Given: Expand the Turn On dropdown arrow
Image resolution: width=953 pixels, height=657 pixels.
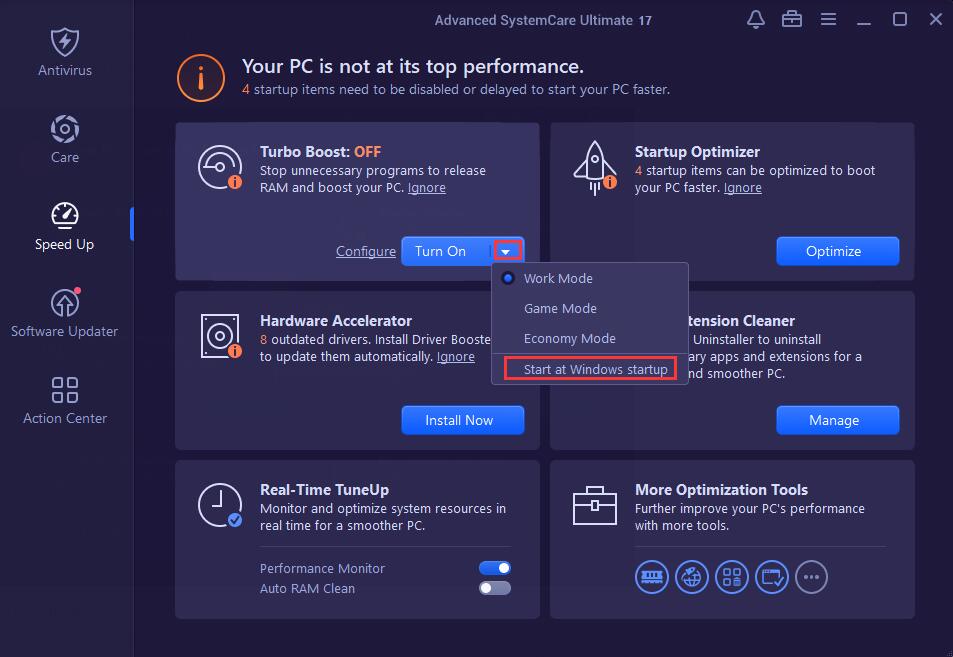Looking at the screenshot, I should 506,251.
